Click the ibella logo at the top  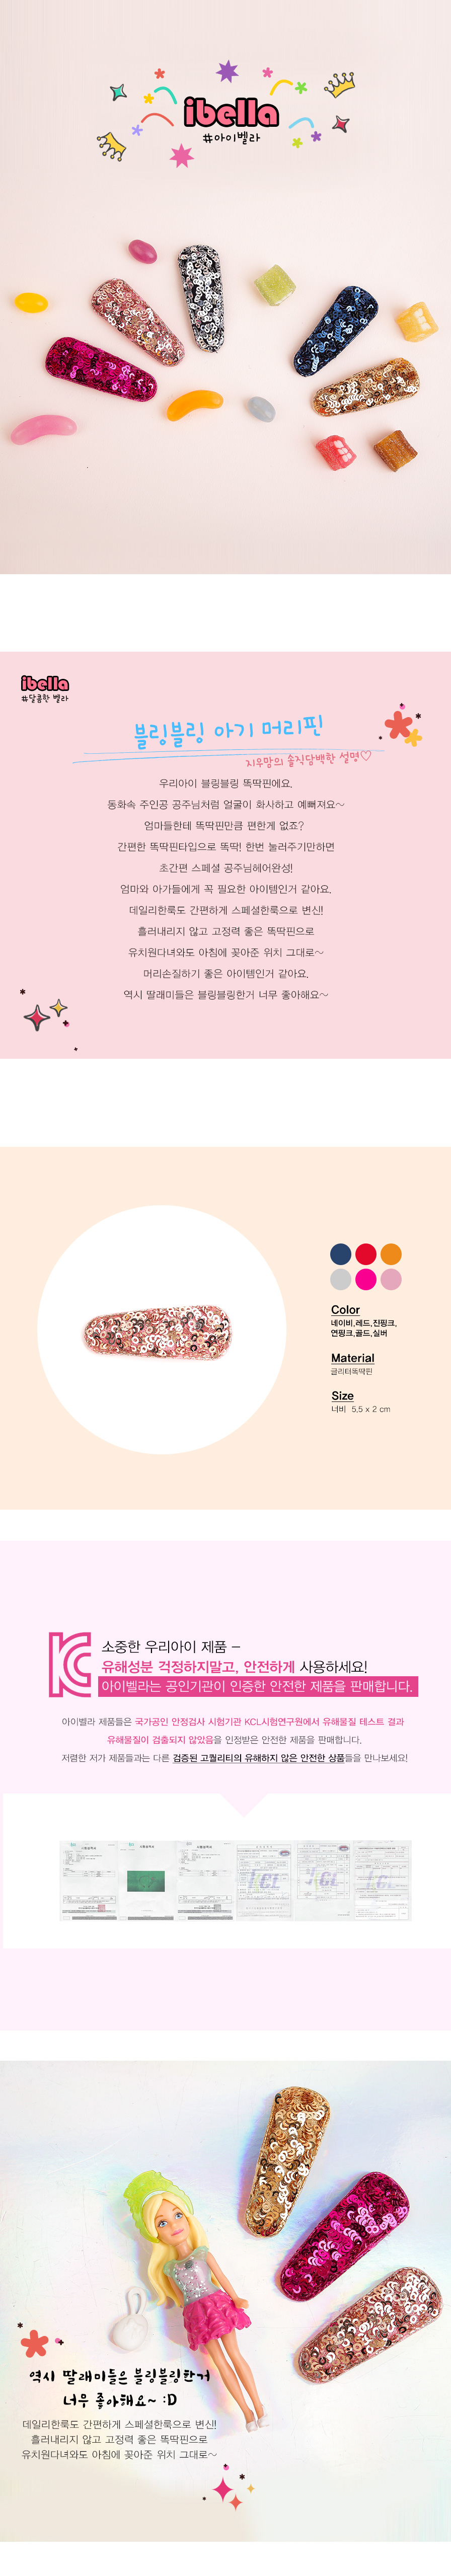pos(231,111)
